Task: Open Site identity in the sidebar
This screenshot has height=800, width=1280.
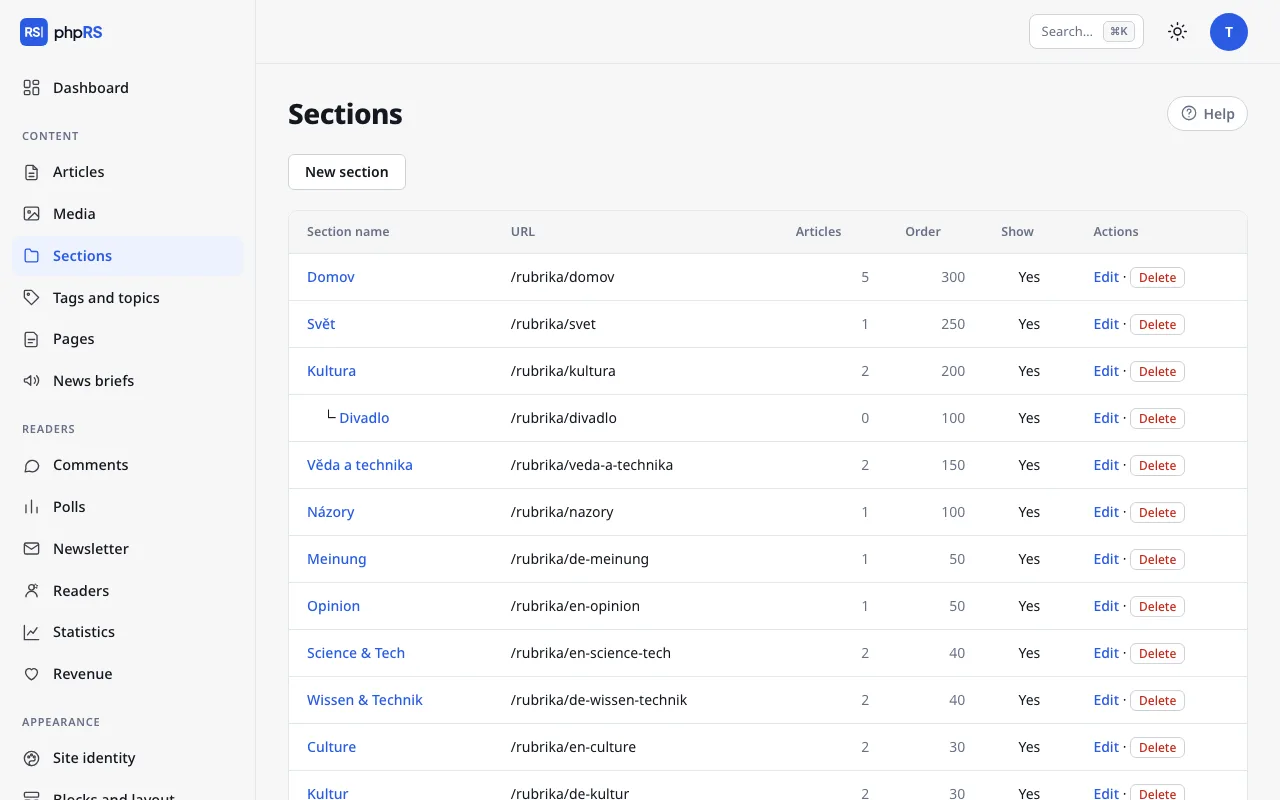Action: [128, 758]
